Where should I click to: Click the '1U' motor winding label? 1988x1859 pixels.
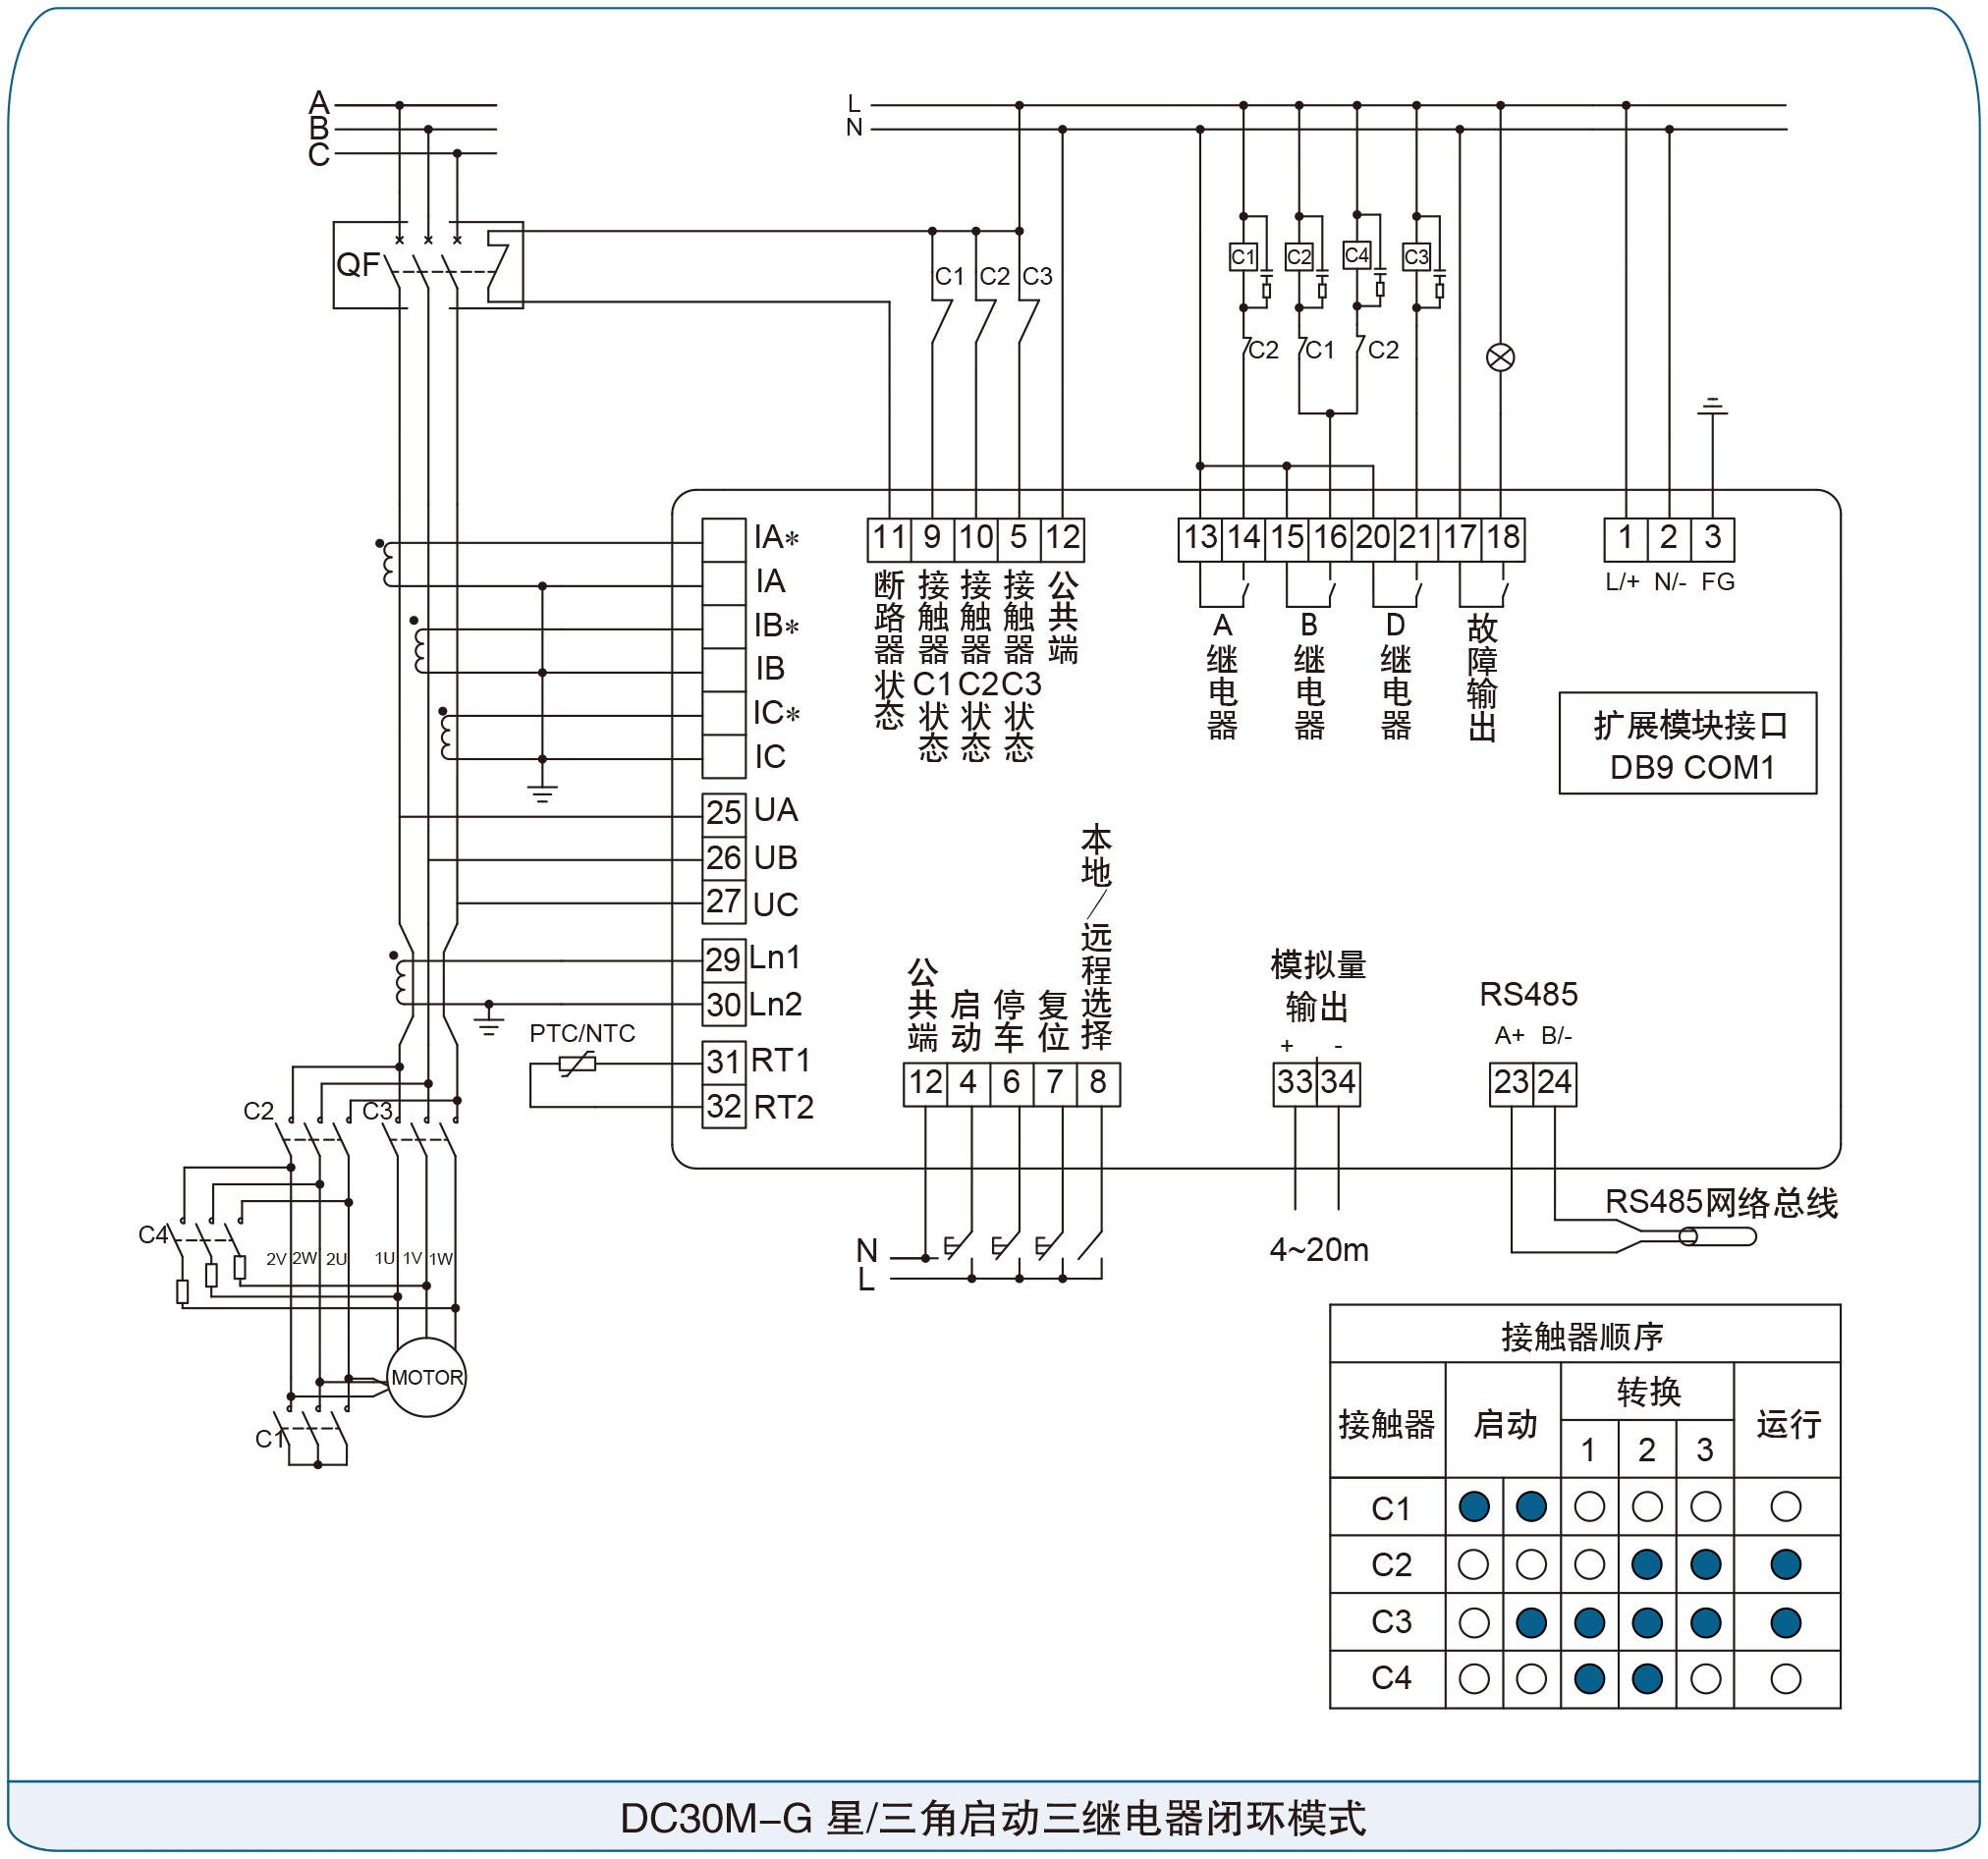[385, 1259]
